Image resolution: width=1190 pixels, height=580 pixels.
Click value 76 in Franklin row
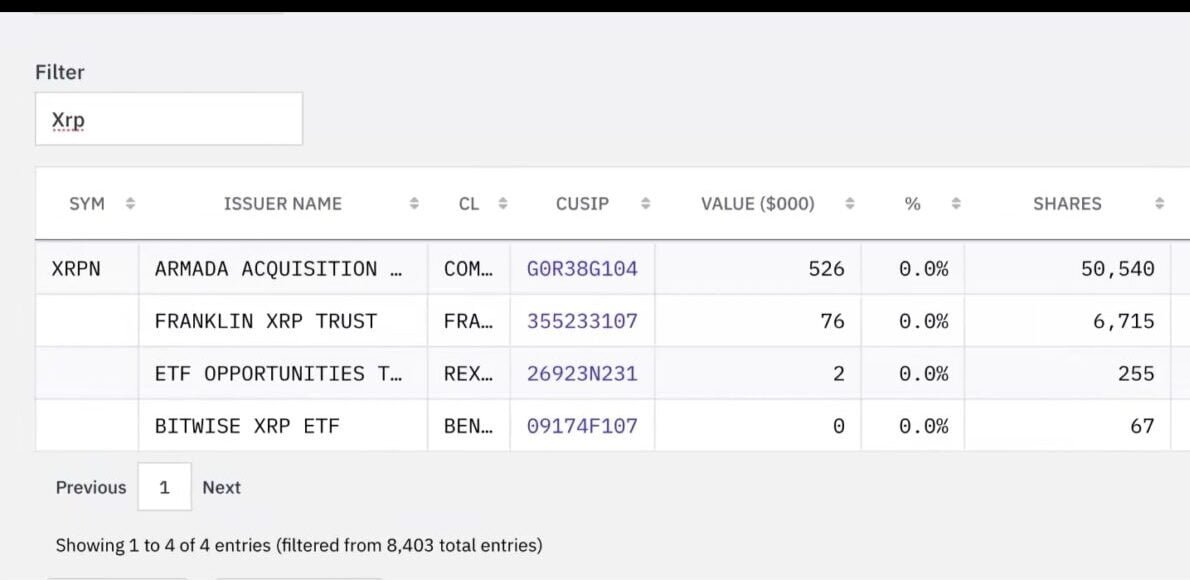[832, 321]
